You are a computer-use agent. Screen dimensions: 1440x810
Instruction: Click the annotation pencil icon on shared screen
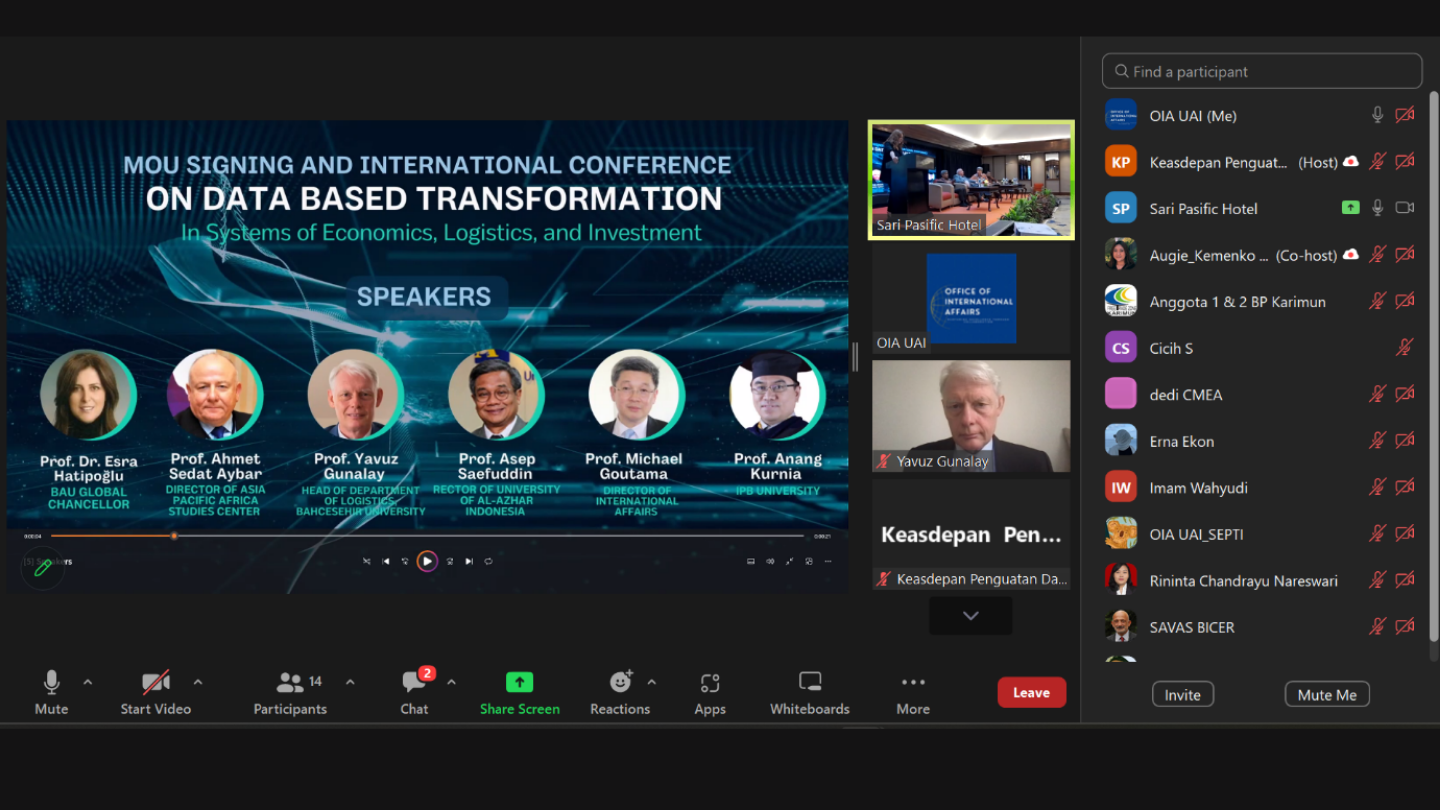[43, 567]
